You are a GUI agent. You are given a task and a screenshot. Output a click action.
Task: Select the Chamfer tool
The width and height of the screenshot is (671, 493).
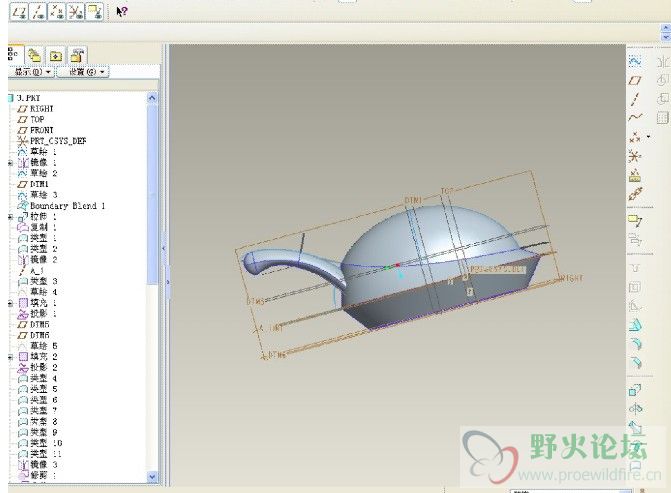pos(635,362)
